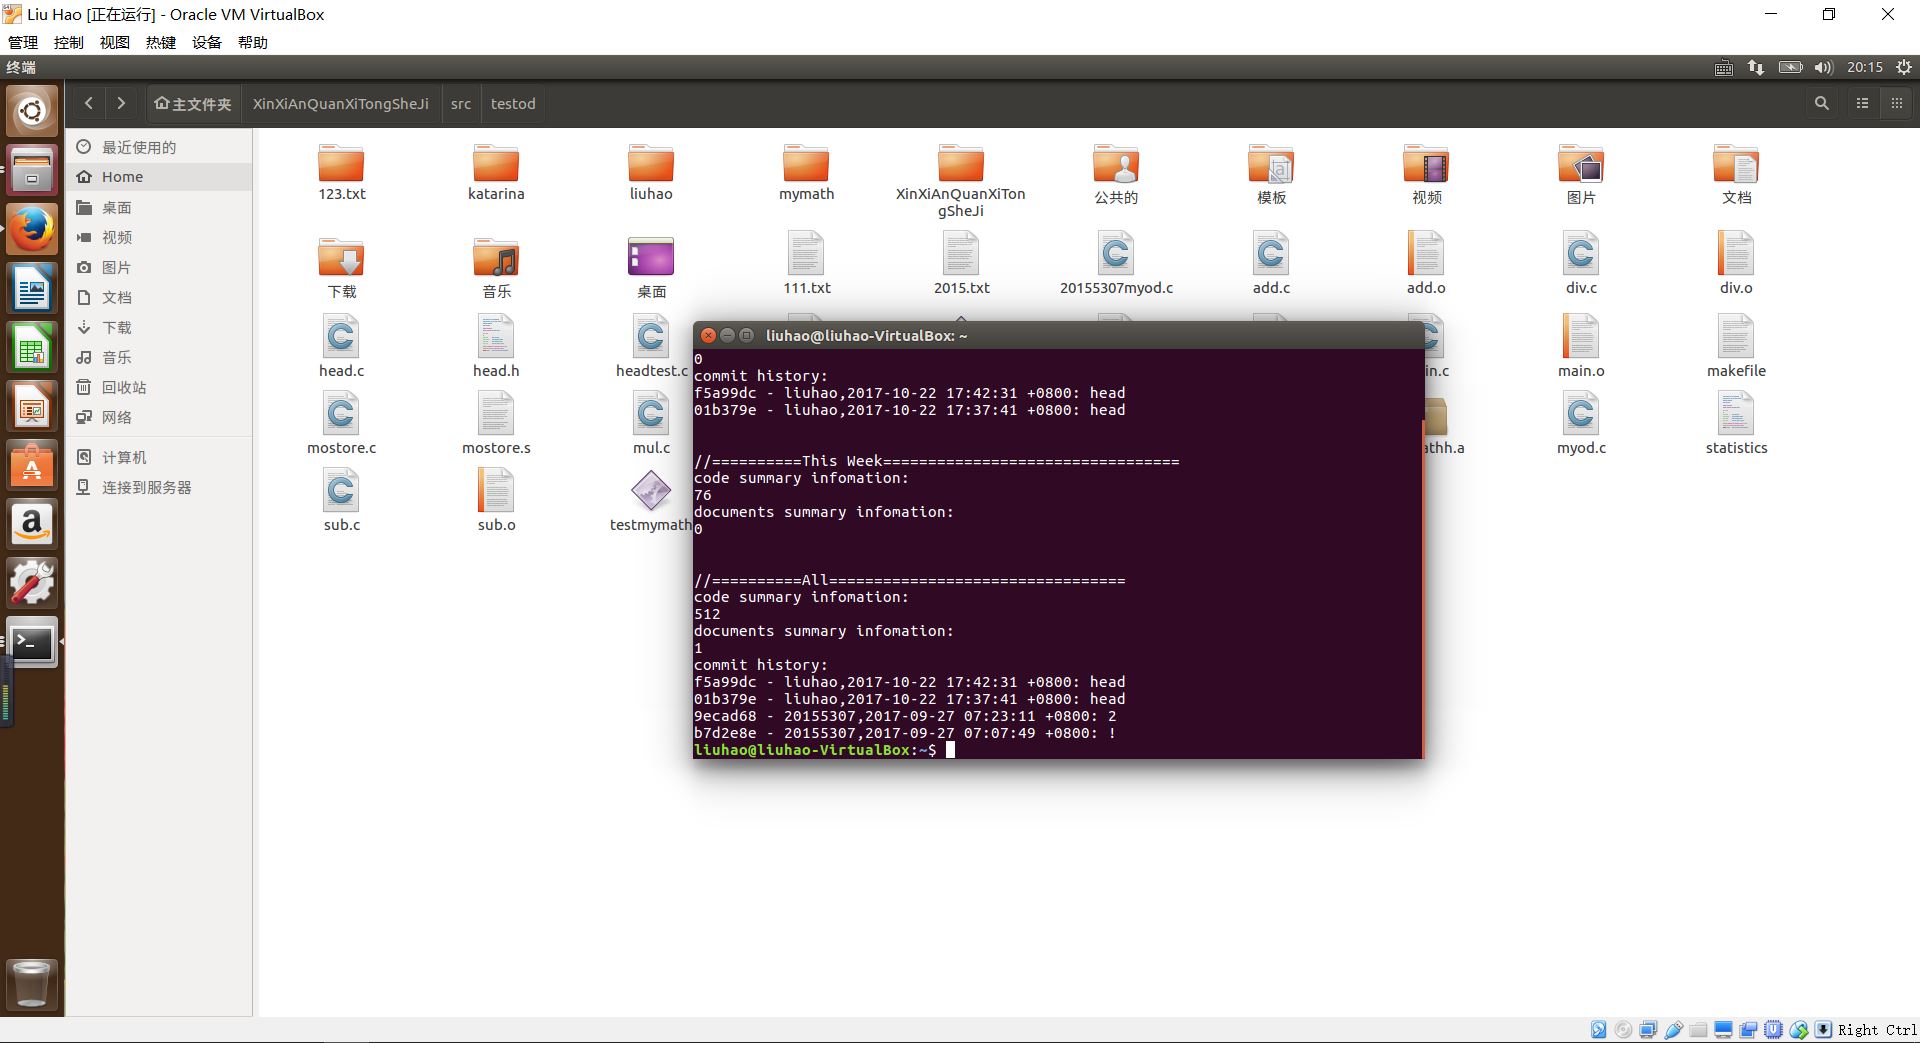1920x1043 pixels.
Task: Open the network indicator in top panel
Action: tap(1756, 67)
